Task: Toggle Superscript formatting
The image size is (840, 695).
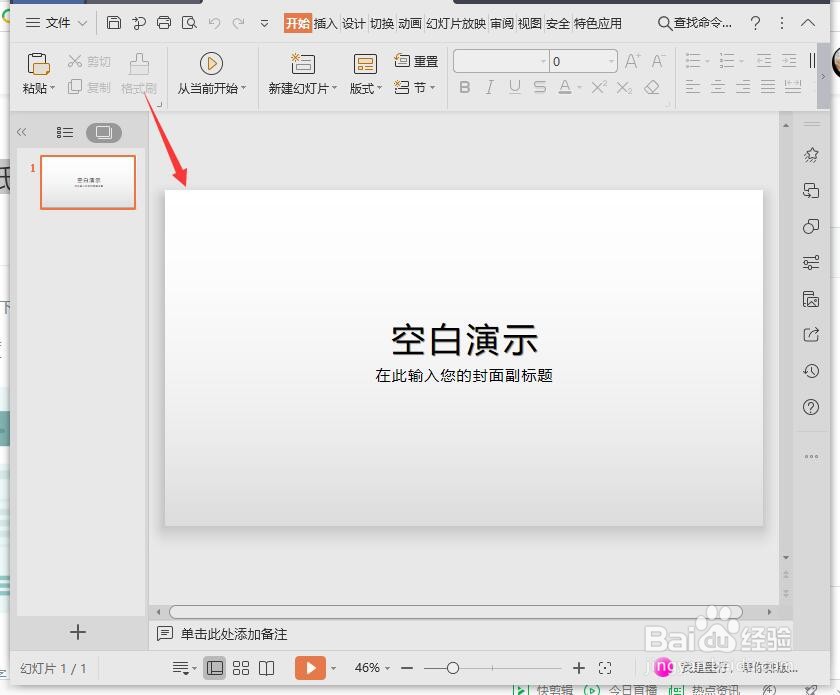Action: [599, 87]
